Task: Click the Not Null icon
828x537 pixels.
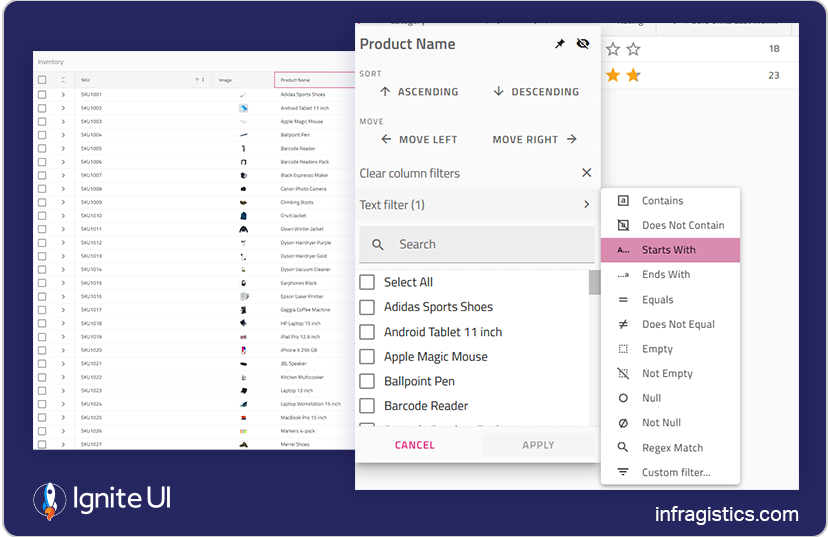Action: pyautogui.click(x=623, y=423)
